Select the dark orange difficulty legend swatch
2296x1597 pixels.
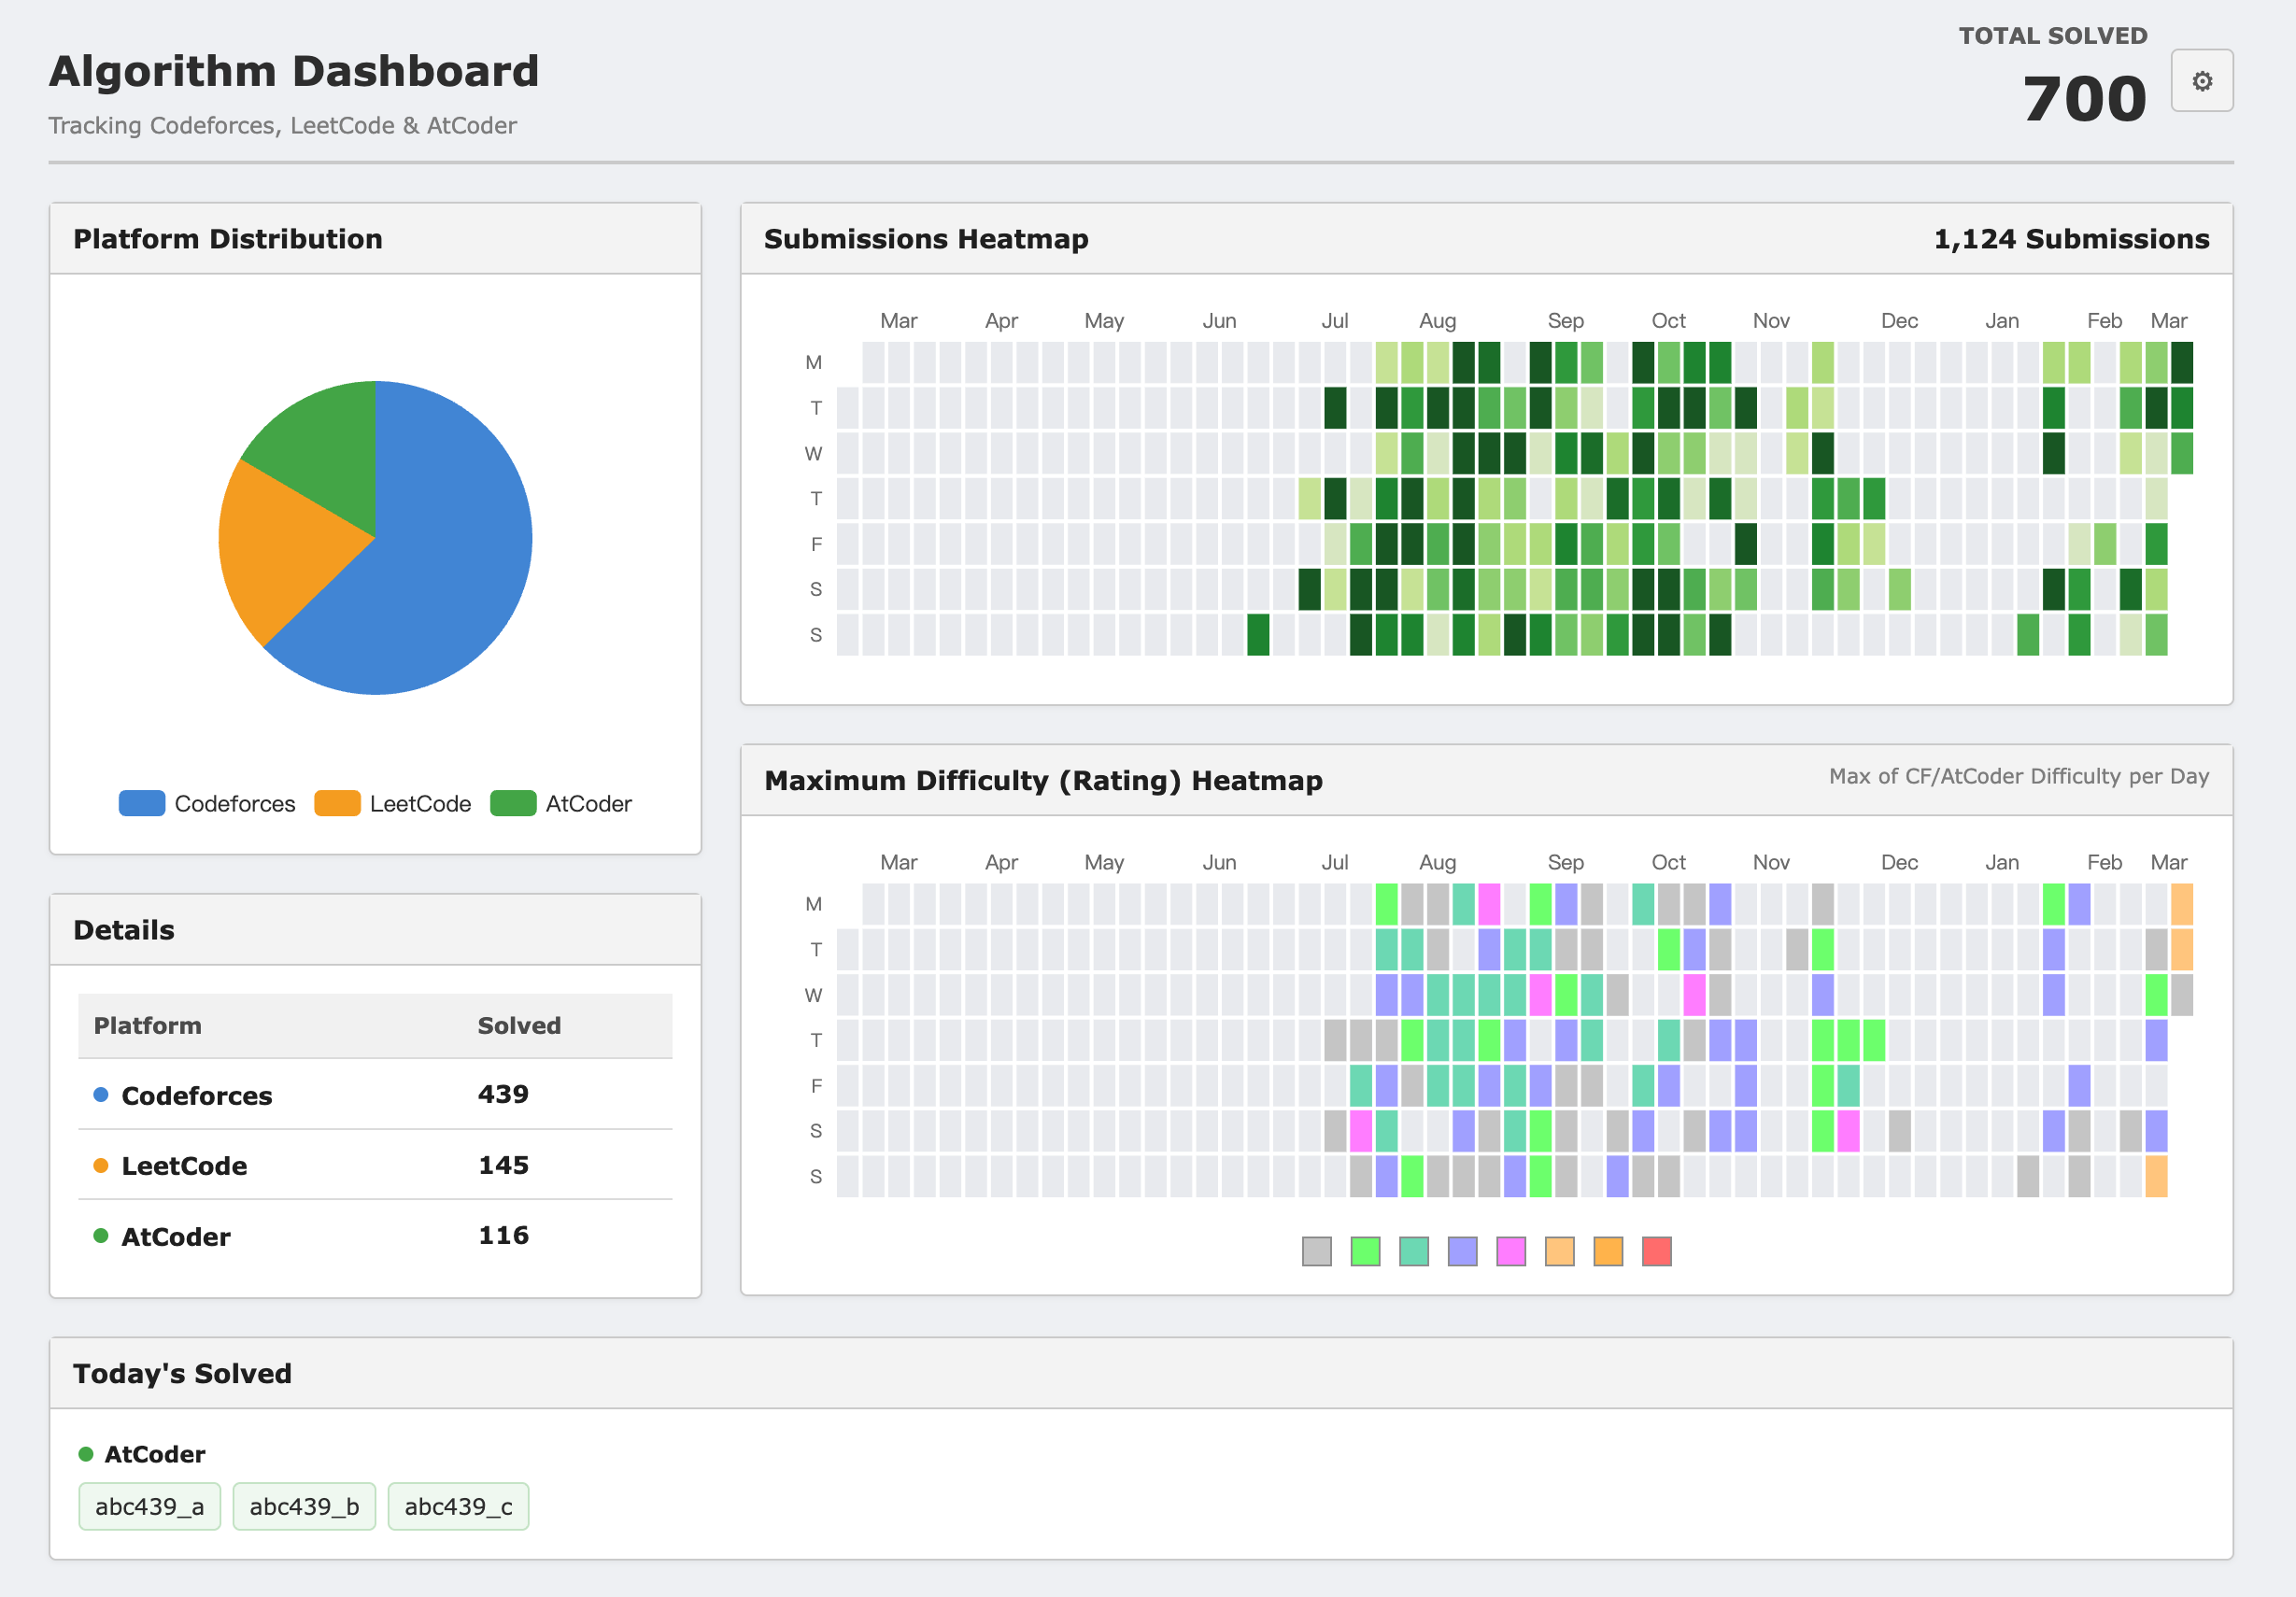click(1608, 1251)
